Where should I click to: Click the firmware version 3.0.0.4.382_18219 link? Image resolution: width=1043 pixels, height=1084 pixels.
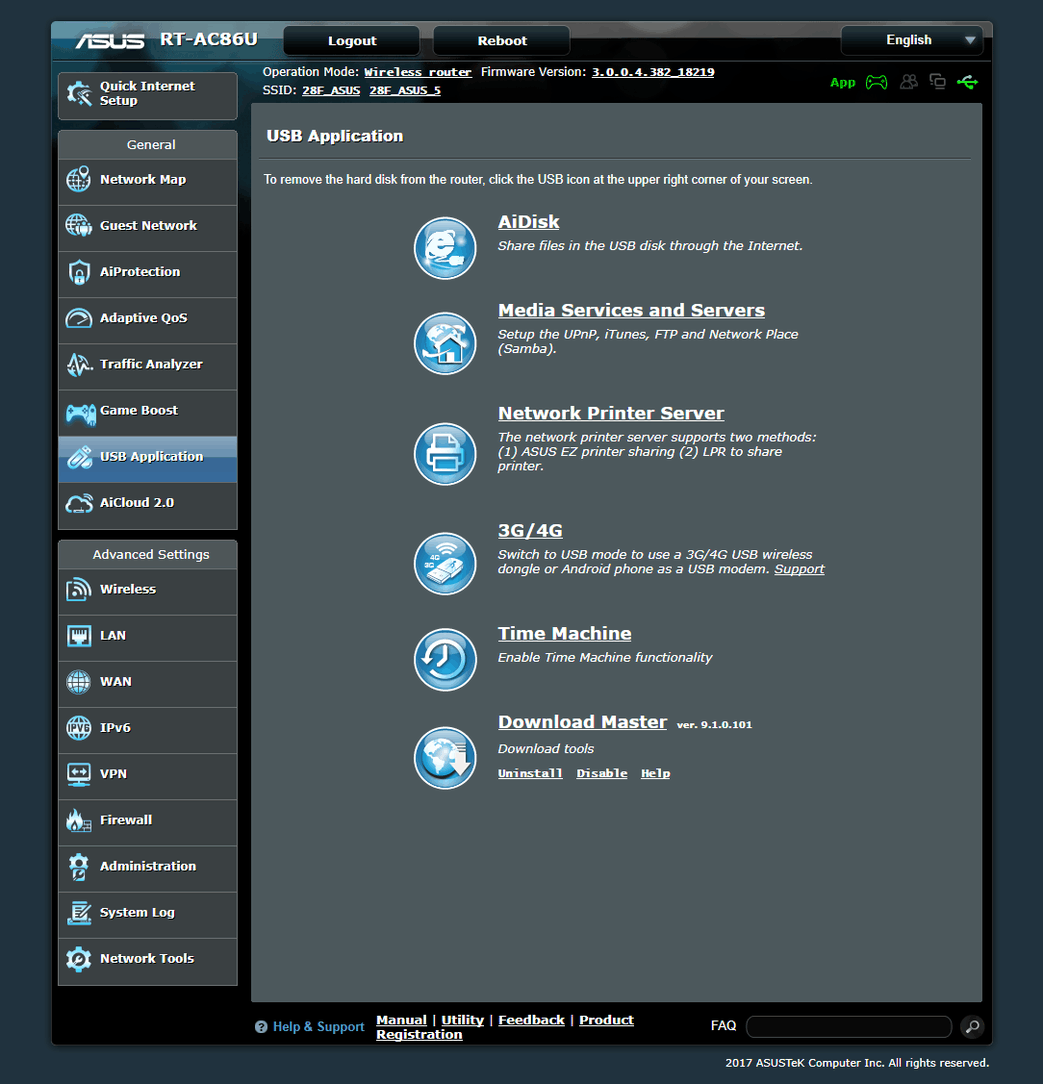tap(653, 72)
